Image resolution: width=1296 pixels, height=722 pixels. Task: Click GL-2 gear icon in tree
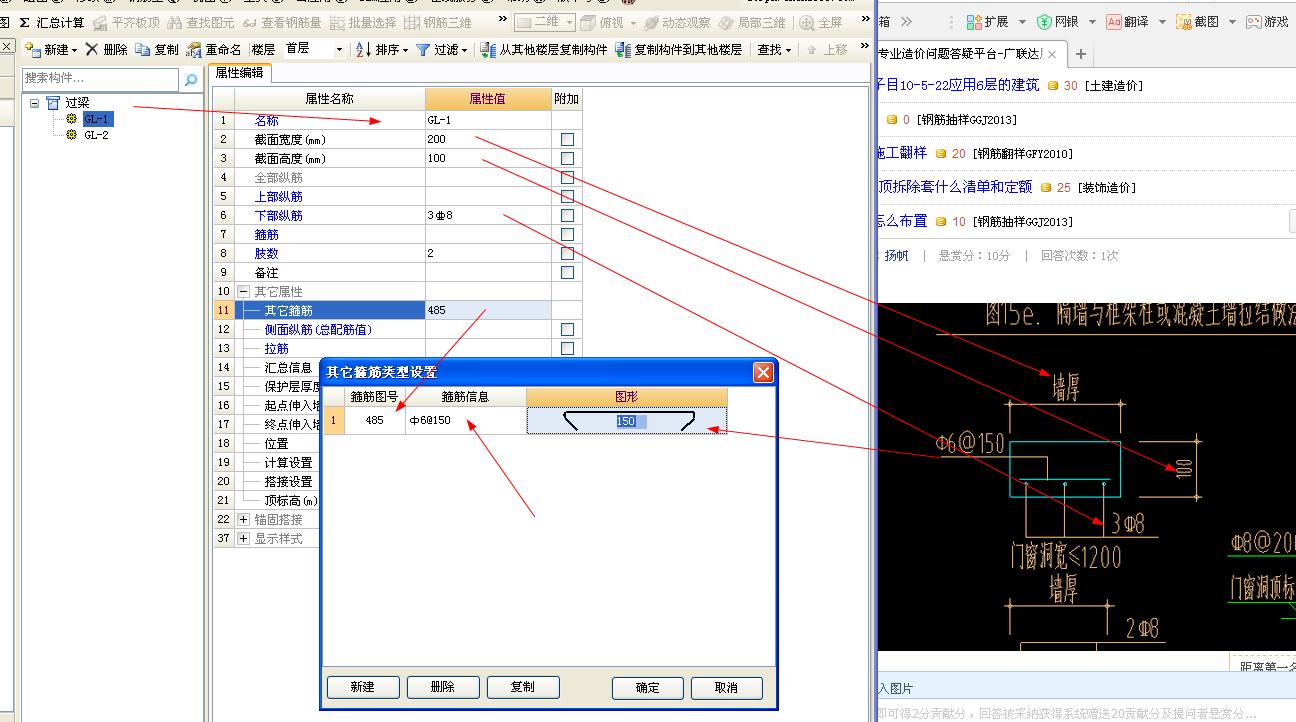coord(72,135)
